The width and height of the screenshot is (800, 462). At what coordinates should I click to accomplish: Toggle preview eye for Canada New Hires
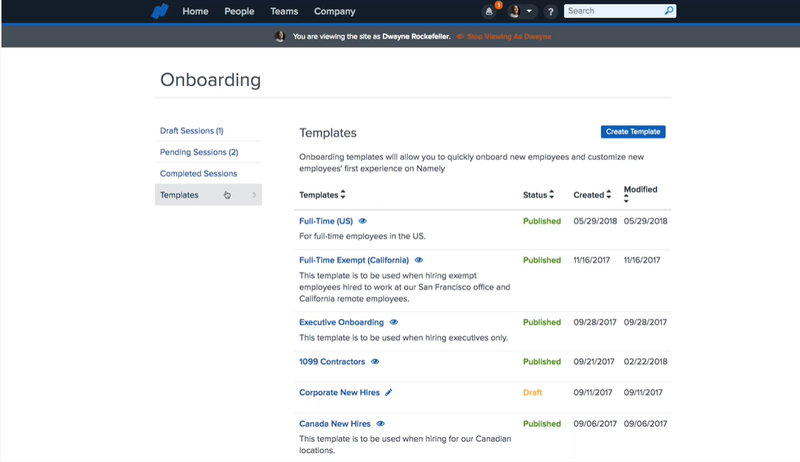[x=381, y=424]
